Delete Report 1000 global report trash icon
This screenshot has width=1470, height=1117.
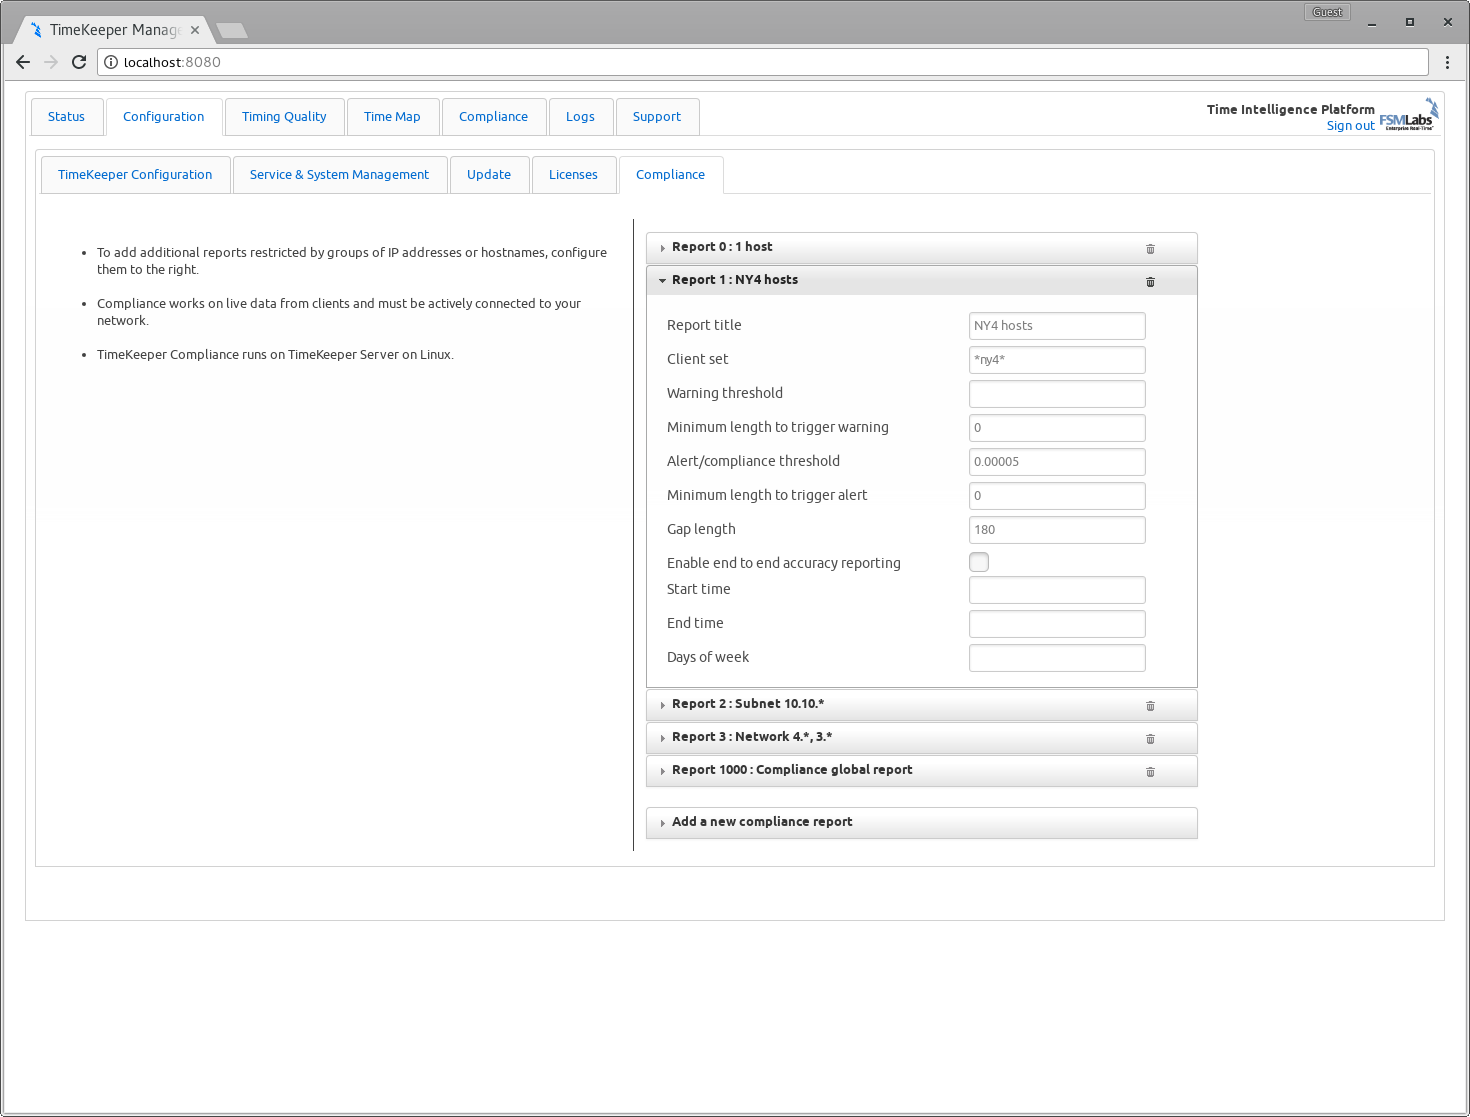click(1150, 772)
